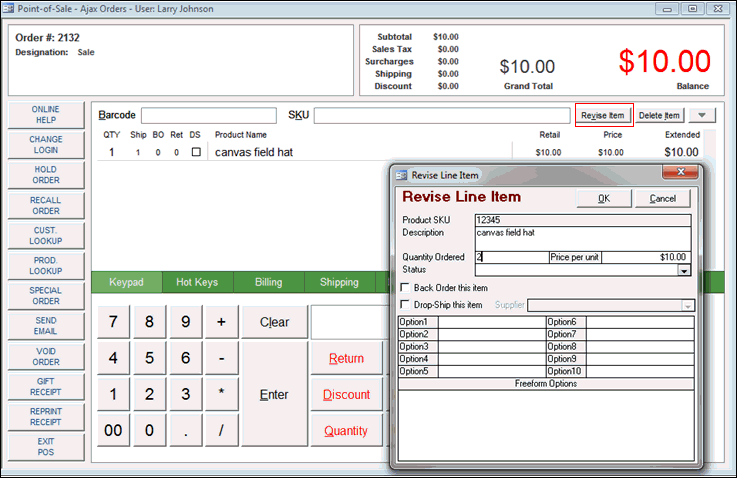Tap the 7 keypad button
737x478 pixels.
[113, 322]
